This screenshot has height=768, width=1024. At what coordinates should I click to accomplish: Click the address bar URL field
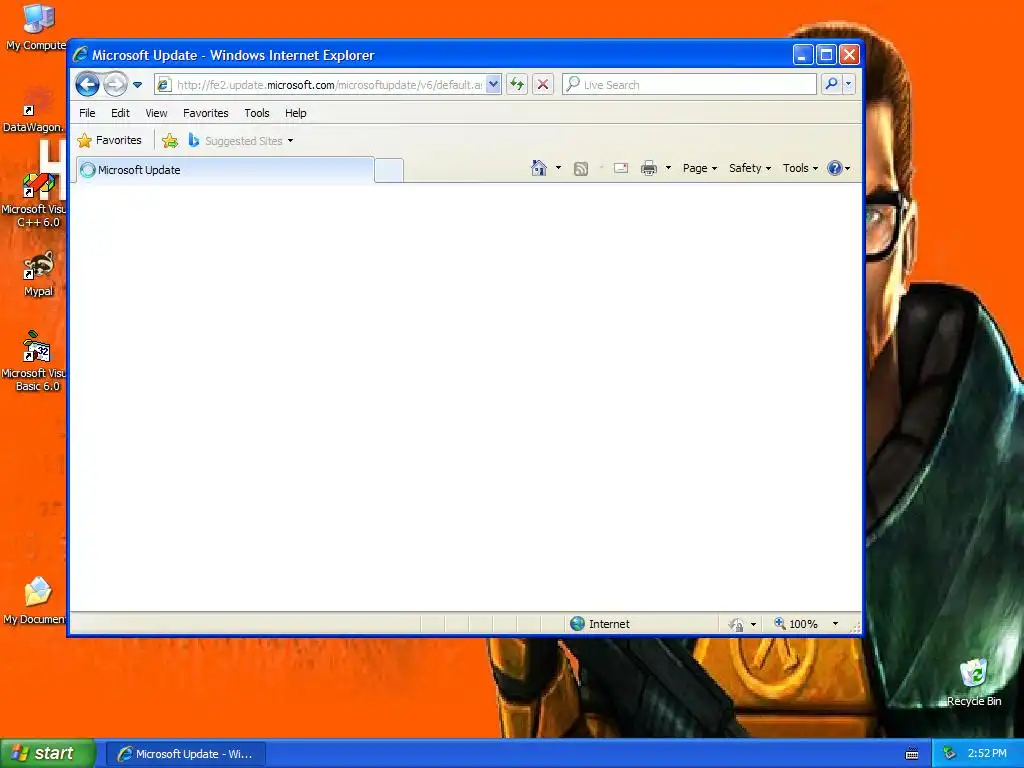coord(321,85)
